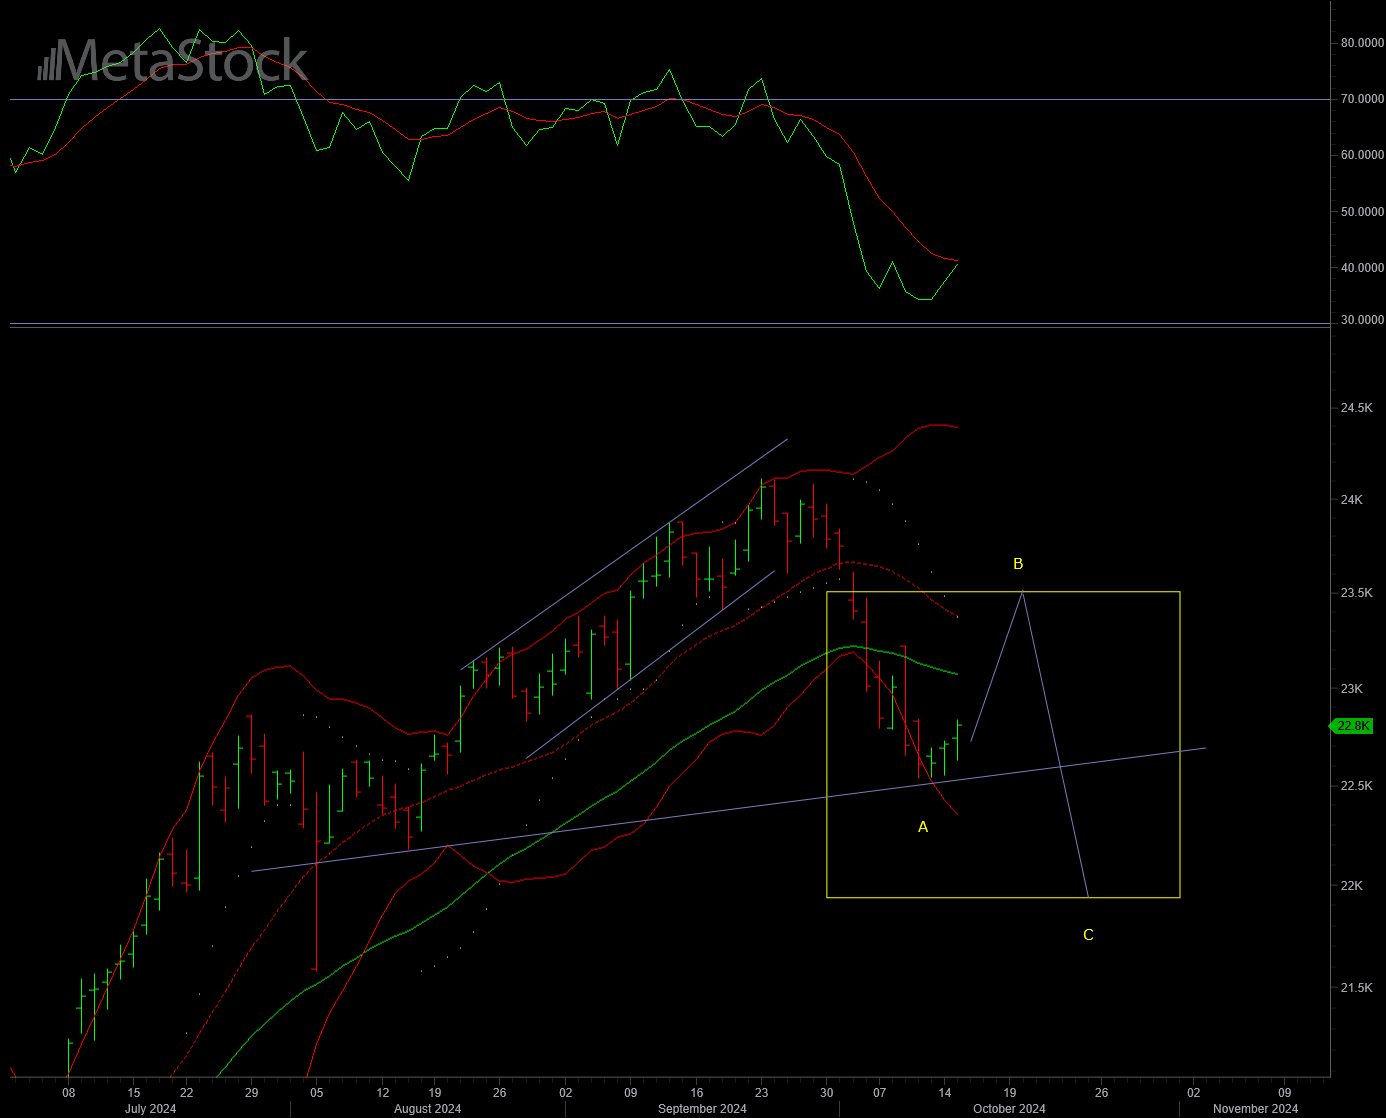Click the 30 date label on date axis
Viewport: 1386px width, 1118px height.
[x=827, y=1093]
